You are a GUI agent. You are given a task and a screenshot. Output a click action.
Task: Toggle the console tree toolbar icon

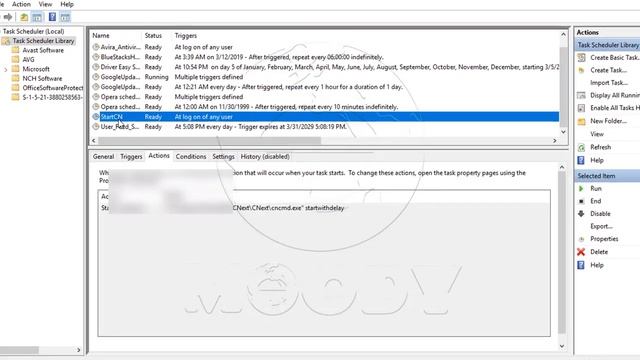click(x=37, y=17)
